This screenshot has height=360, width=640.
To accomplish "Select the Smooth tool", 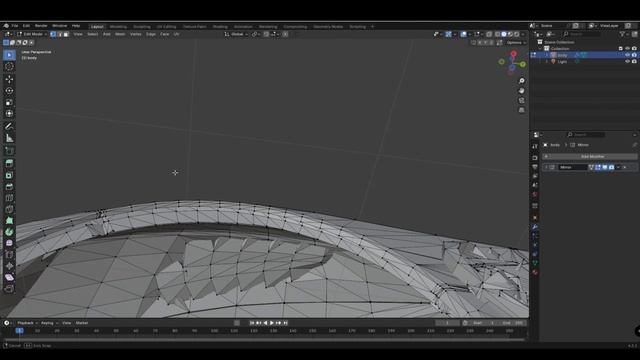I will (9, 243).
